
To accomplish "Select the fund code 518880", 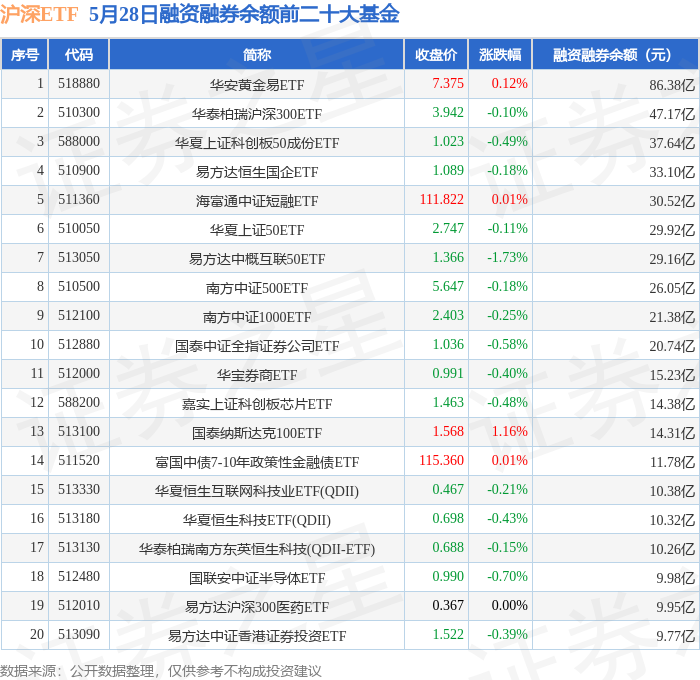I will coord(79,83).
